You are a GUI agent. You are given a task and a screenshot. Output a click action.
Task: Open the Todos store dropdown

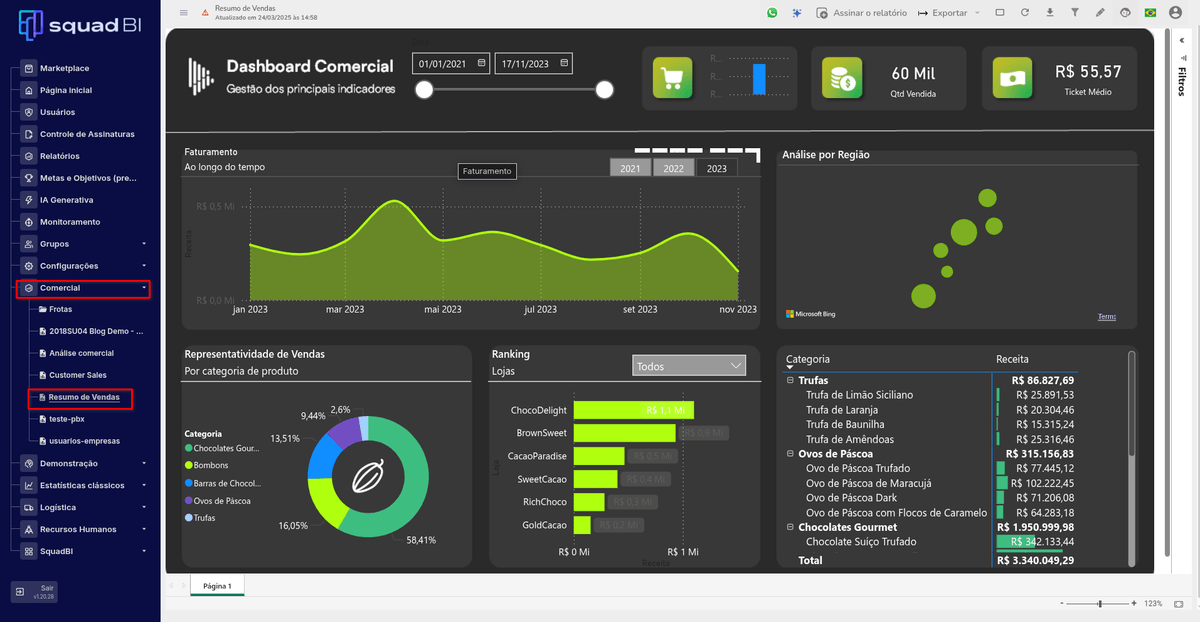(x=689, y=366)
